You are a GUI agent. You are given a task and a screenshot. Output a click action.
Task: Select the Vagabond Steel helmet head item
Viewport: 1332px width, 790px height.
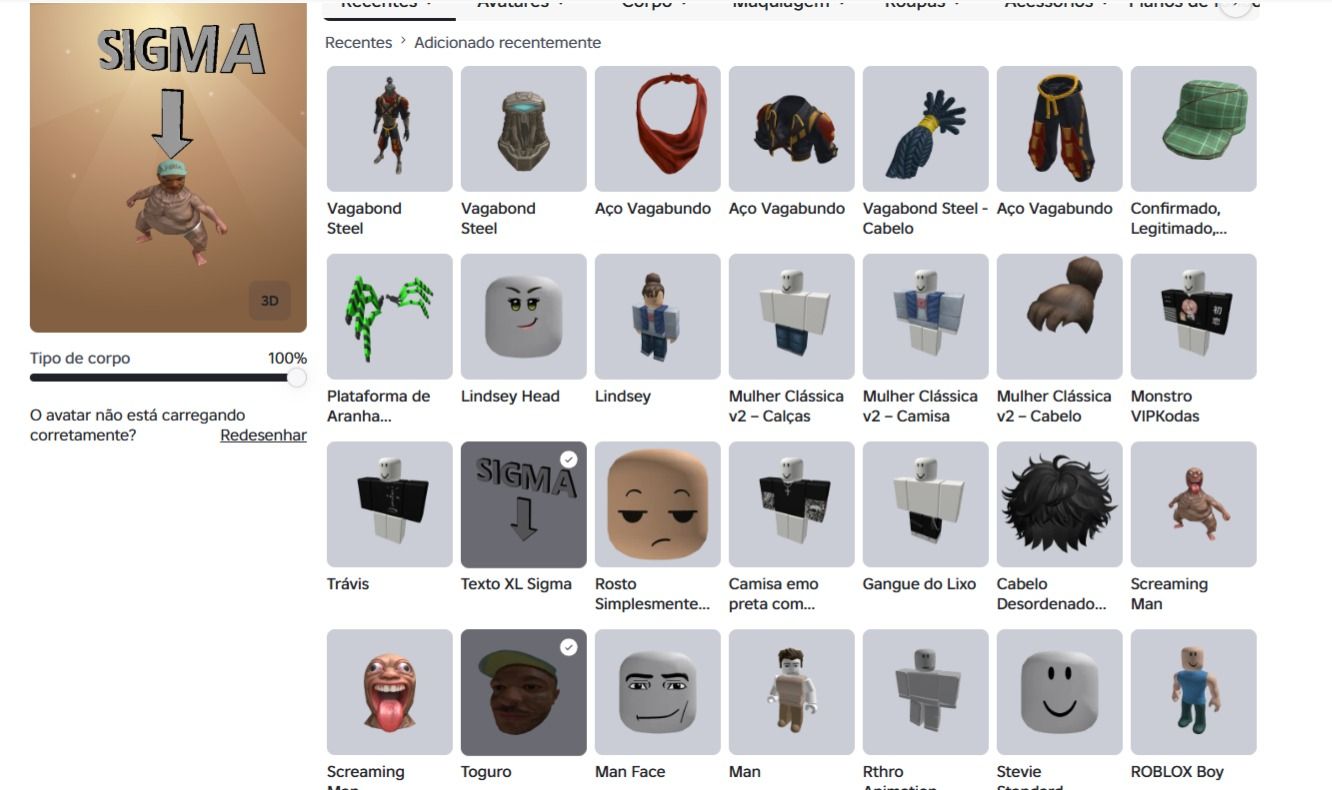tap(524, 129)
